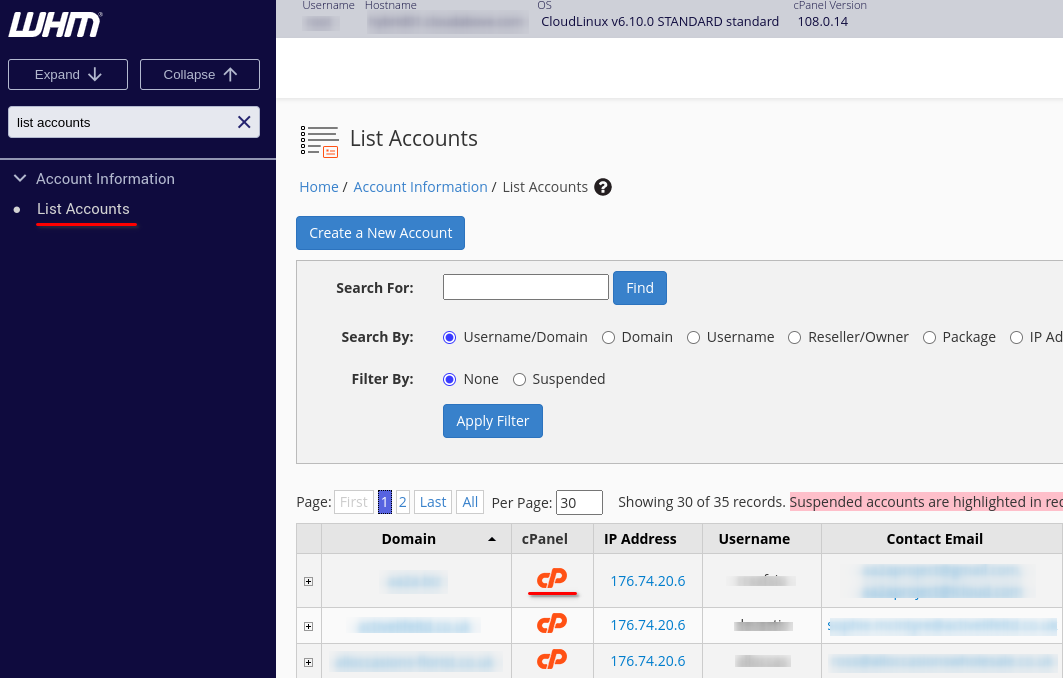Open cPanel for the third account row
The image size is (1063, 678).
tap(552, 660)
